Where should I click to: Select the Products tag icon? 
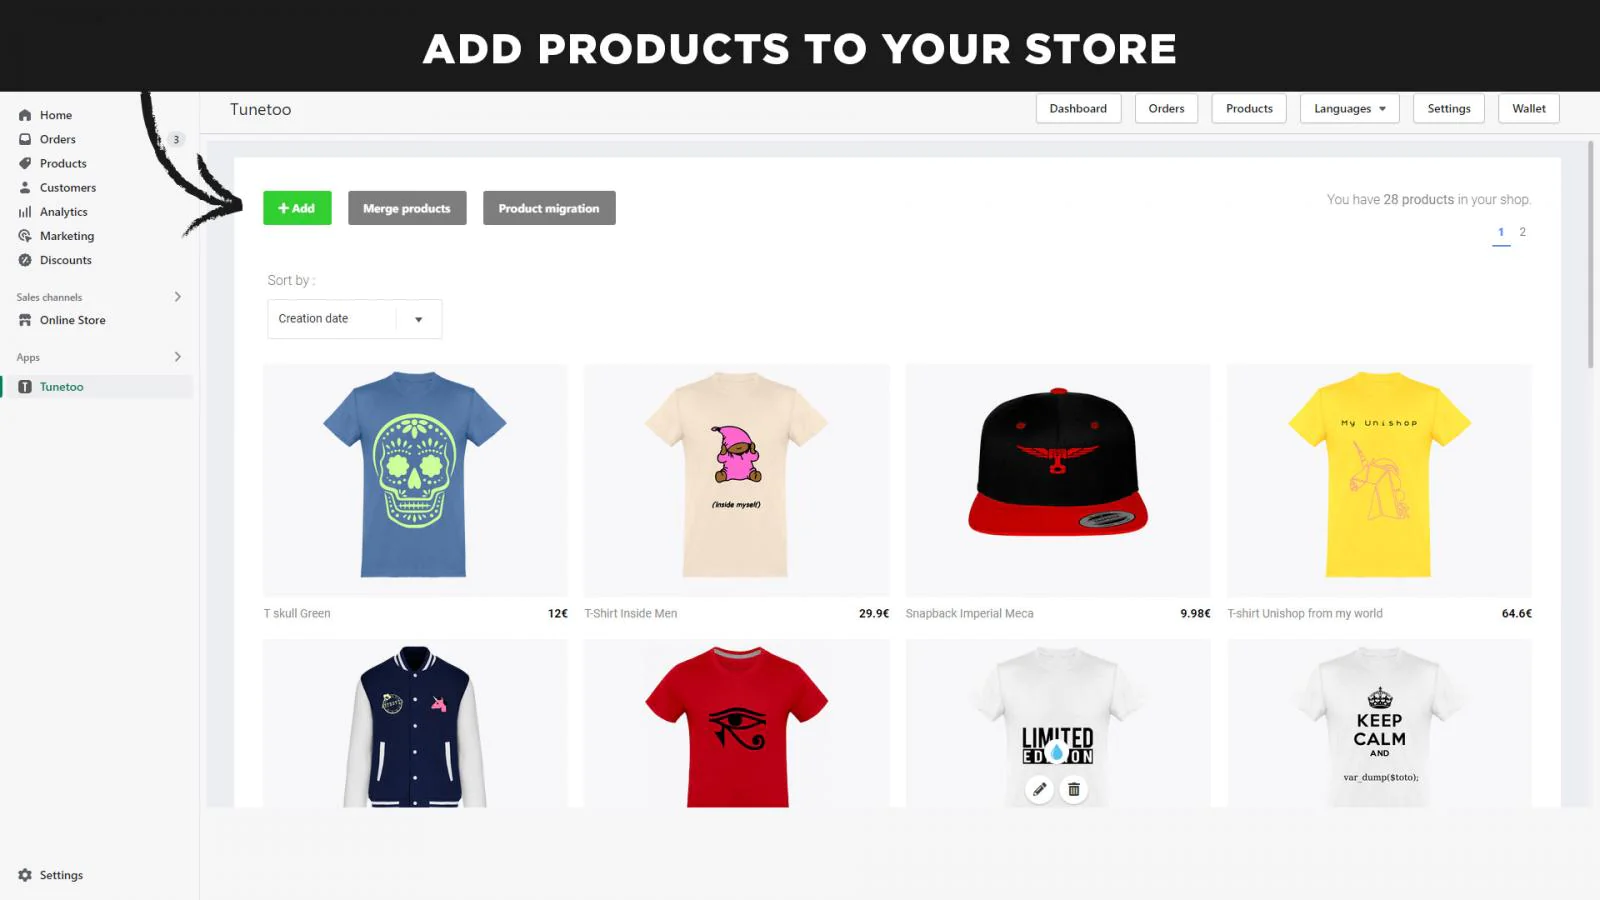[25, 163]
